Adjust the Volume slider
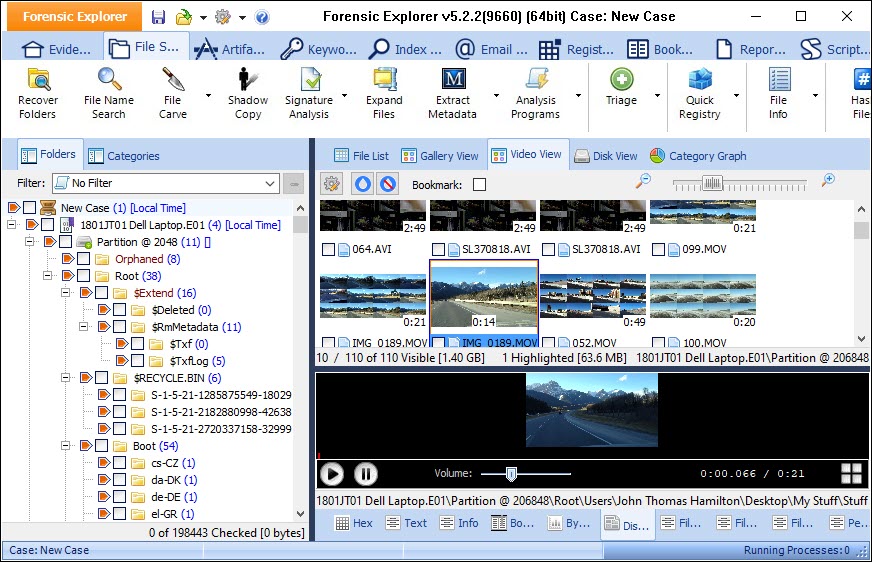872x562 pixels. pyautogui.click(x=511, y=474)
